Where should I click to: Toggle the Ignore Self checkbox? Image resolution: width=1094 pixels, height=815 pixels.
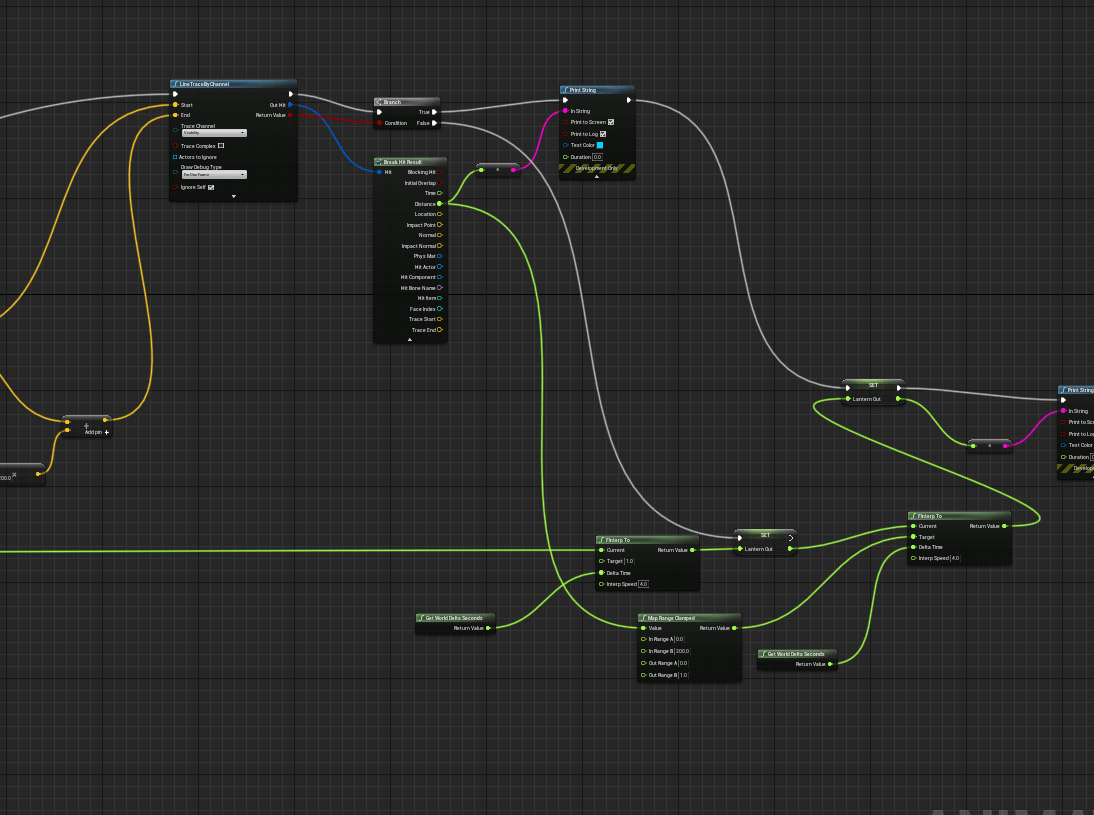point(211,187)
